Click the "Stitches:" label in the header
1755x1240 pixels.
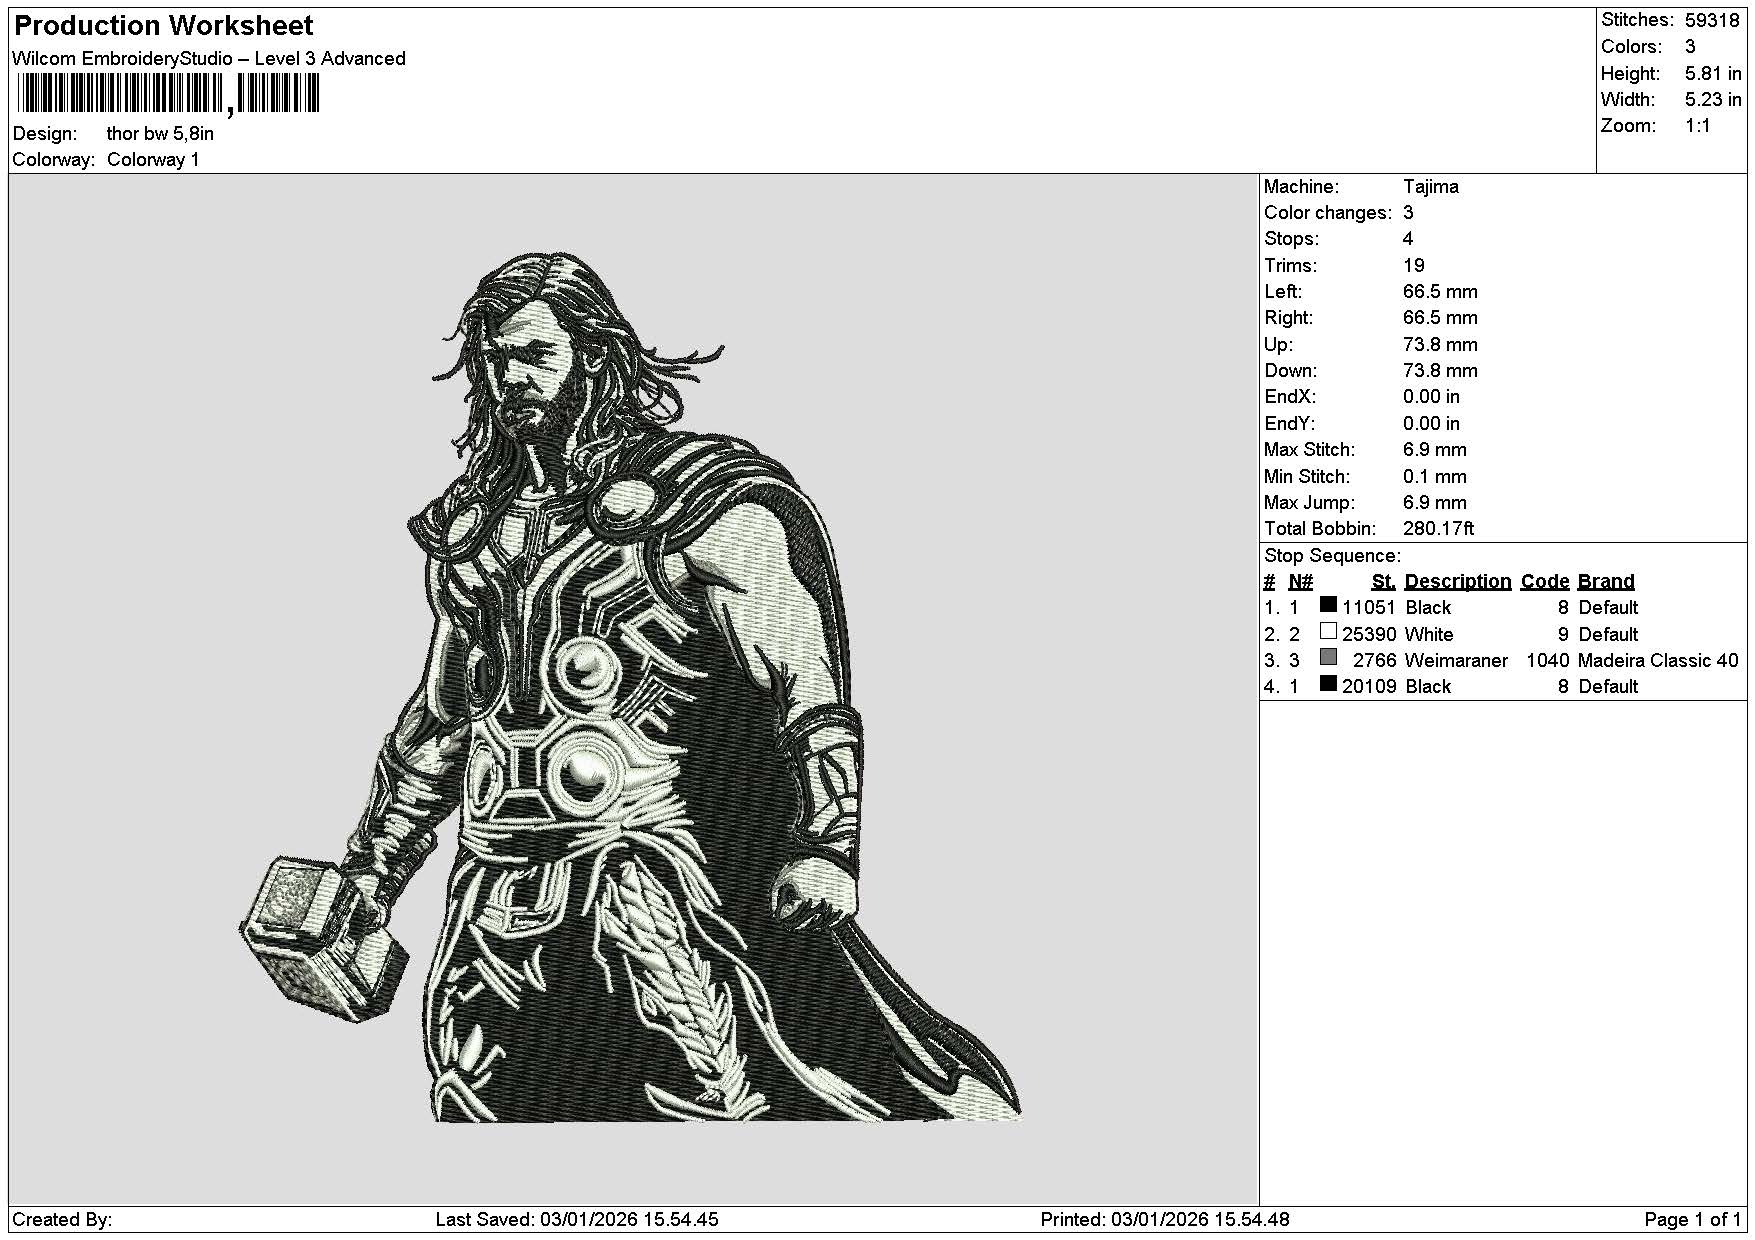coord(1637,20)
